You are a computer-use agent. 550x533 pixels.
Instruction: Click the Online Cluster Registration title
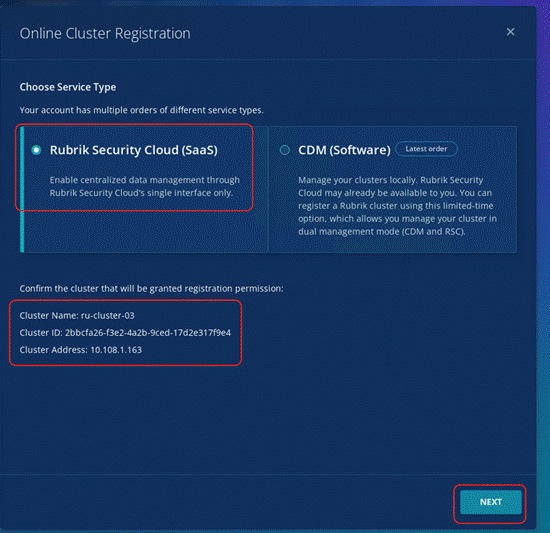click(x=105, y=34)
